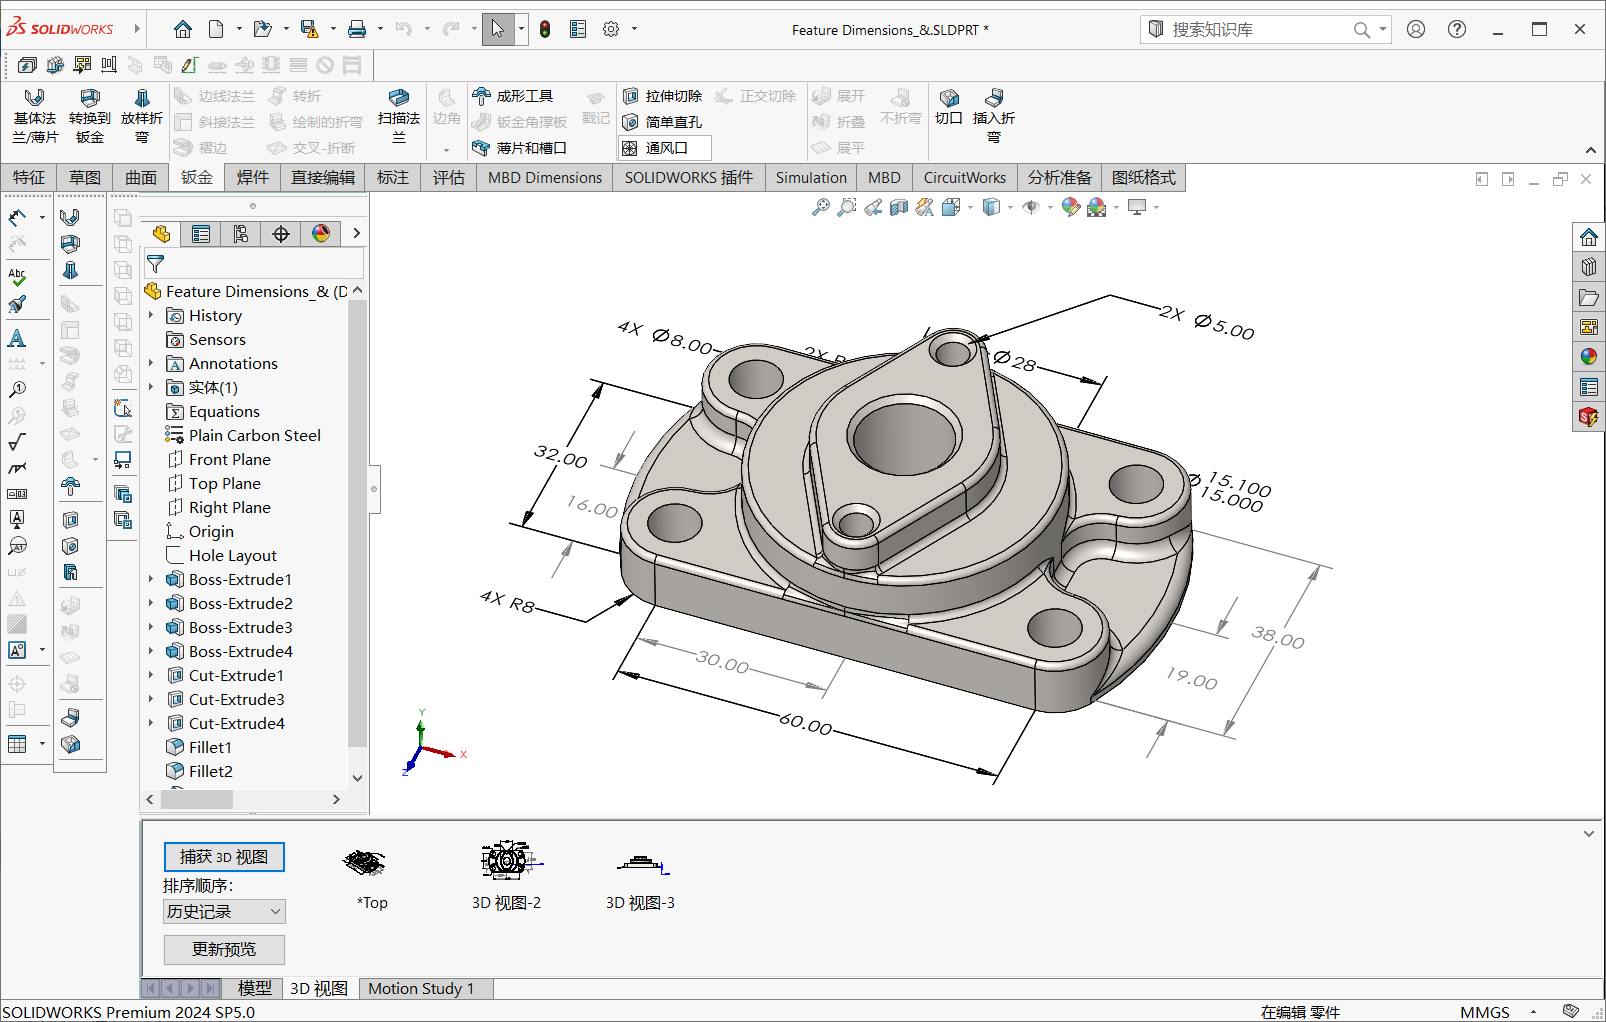Click the Base Flange (基体法兰/薄片) tool

(35, 116)
